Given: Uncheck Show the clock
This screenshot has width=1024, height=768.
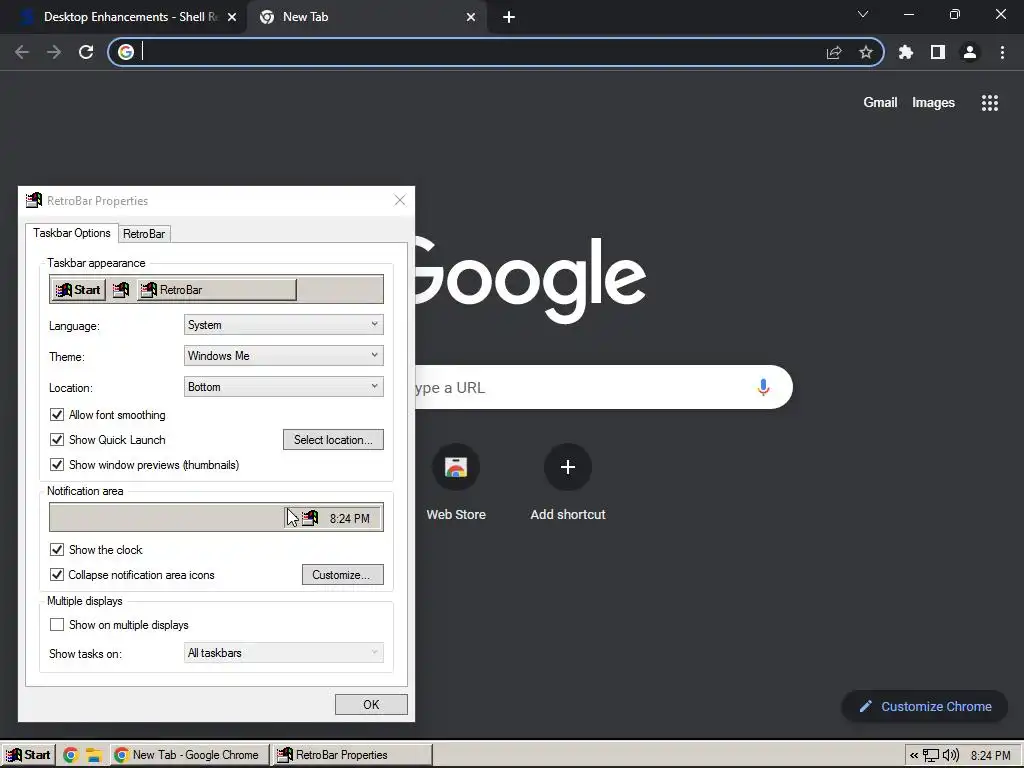Looking at the screenshot, I should point(57,549).
